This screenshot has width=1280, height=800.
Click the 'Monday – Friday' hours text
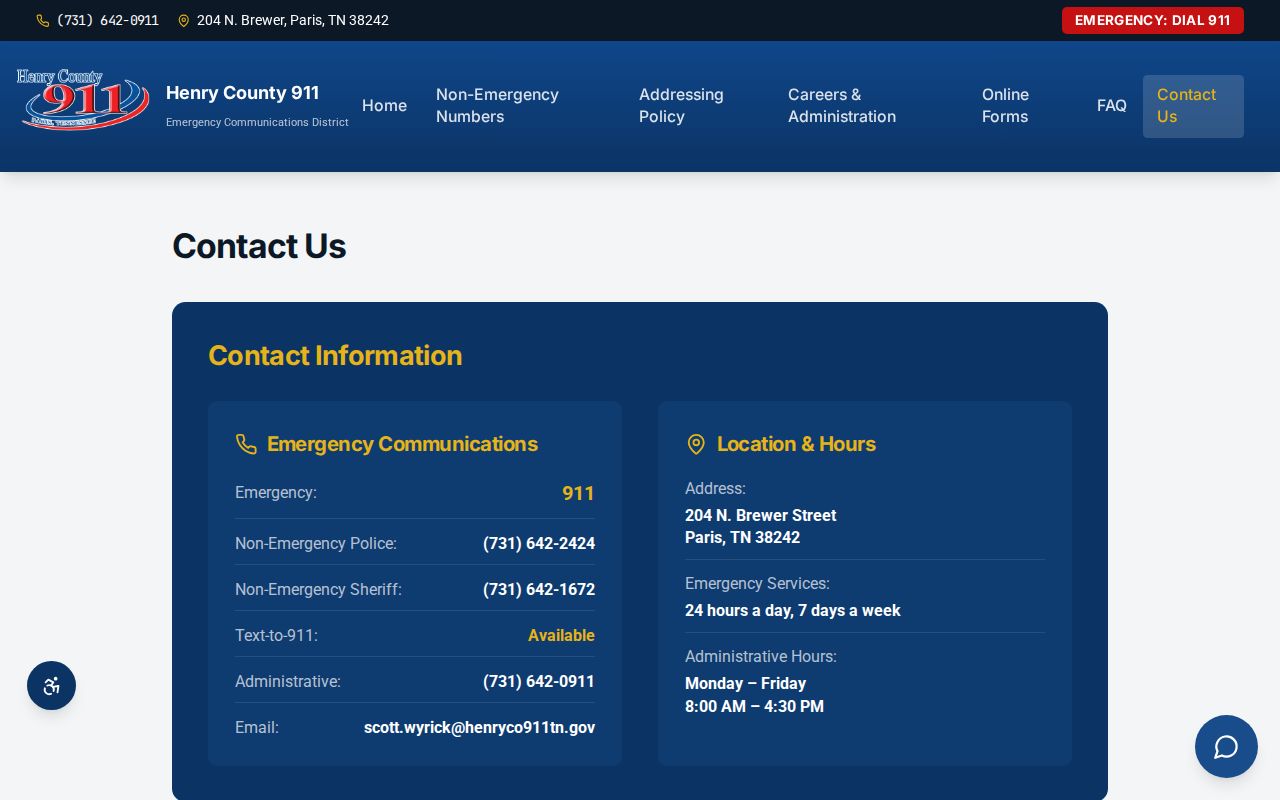[745, 684]
